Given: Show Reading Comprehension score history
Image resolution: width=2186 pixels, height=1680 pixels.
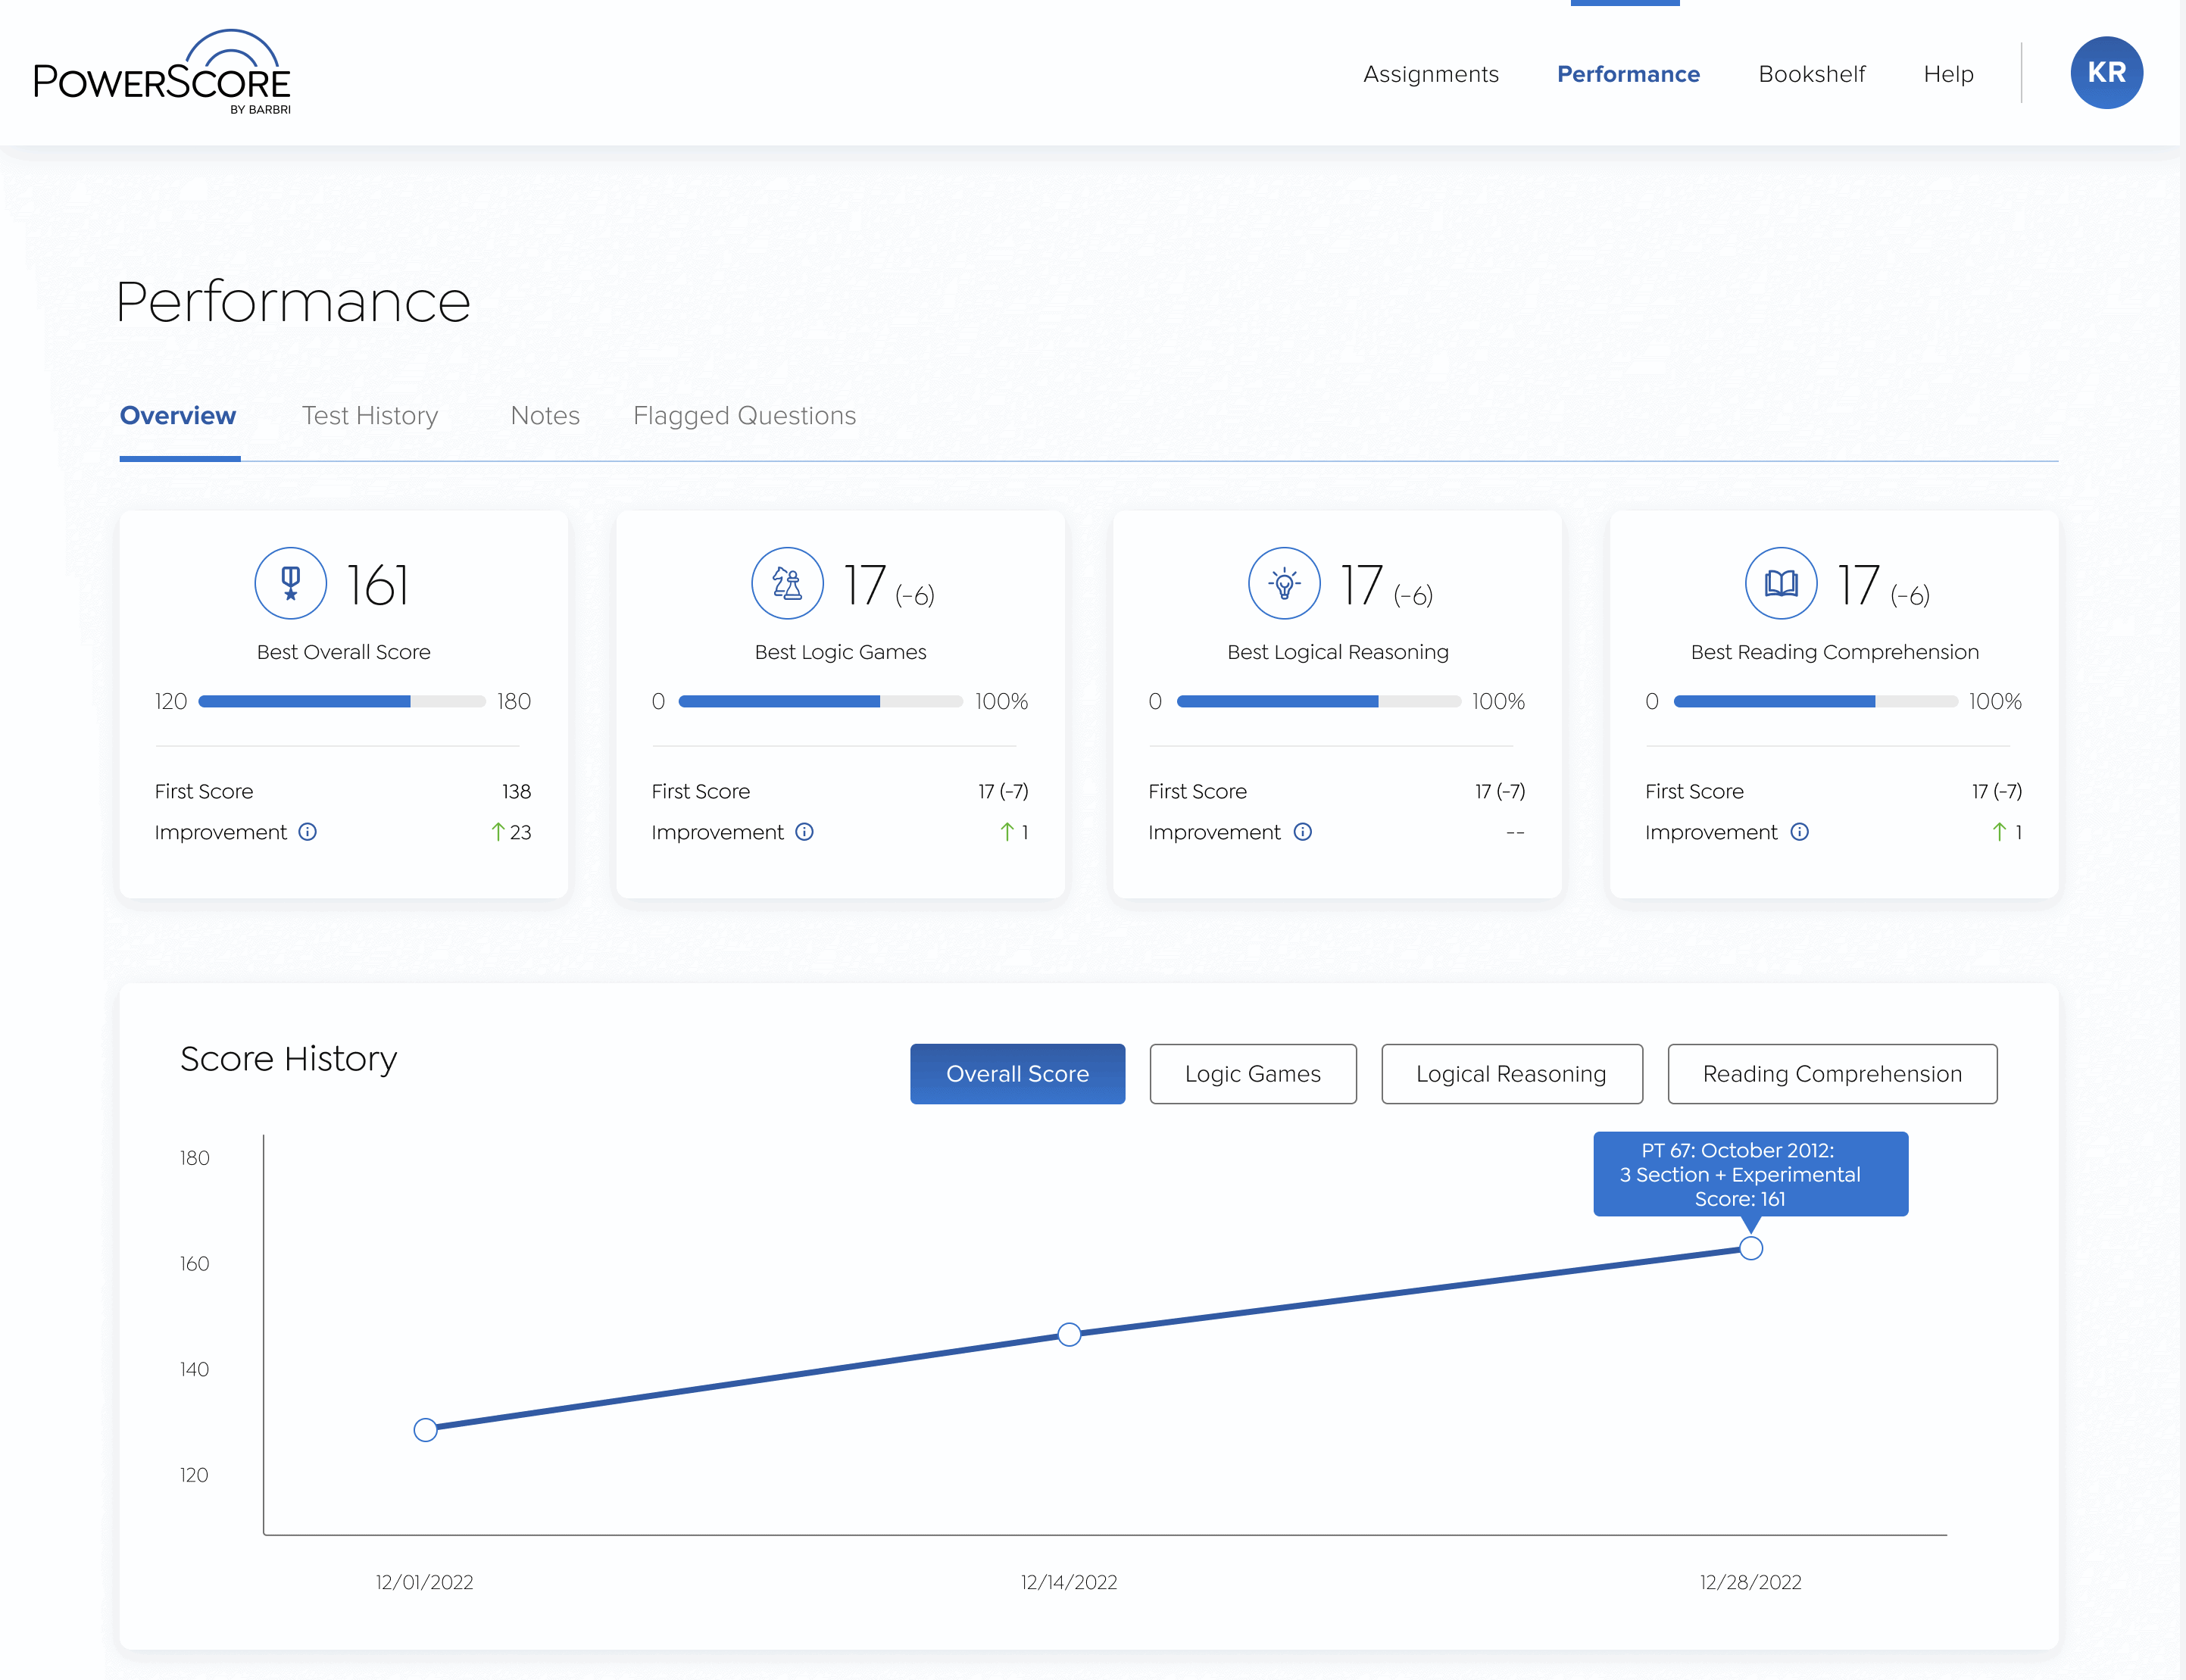Looking at the screenshot, I should pyautogui.click(x=1832, y=1074).
